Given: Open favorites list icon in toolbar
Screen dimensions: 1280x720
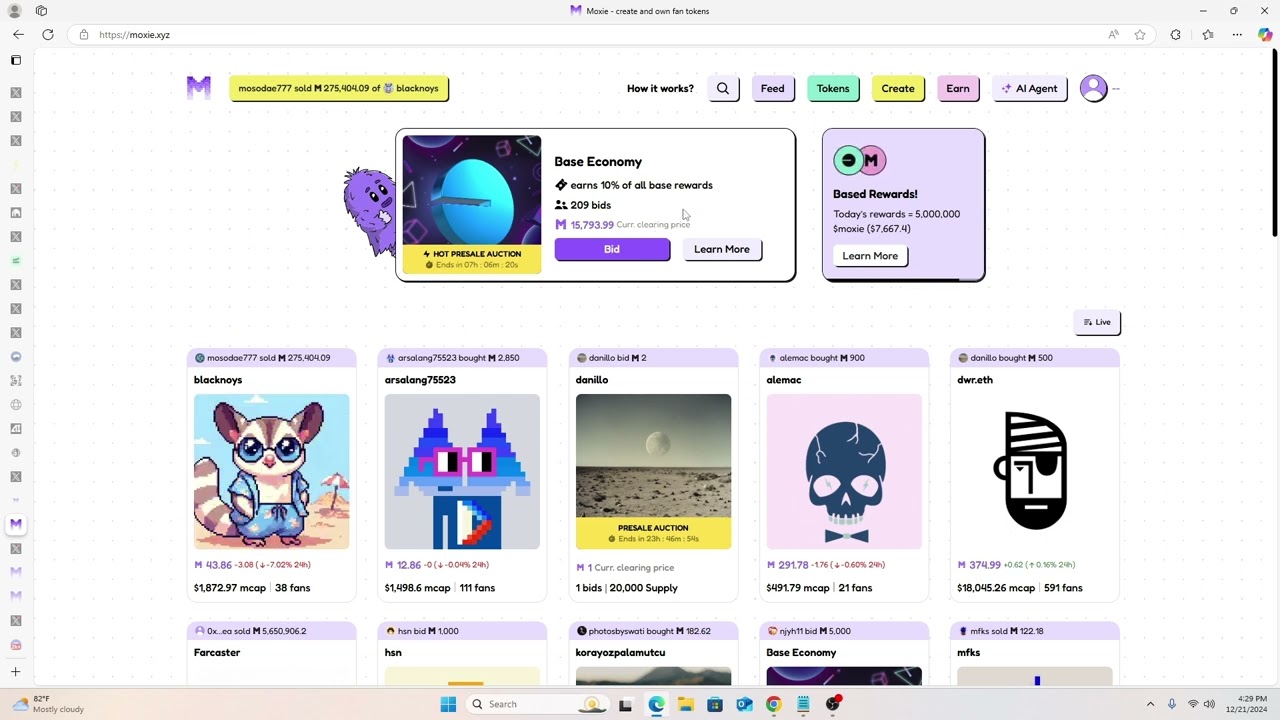Looking at the screenshot, I should click(1208, 34).
